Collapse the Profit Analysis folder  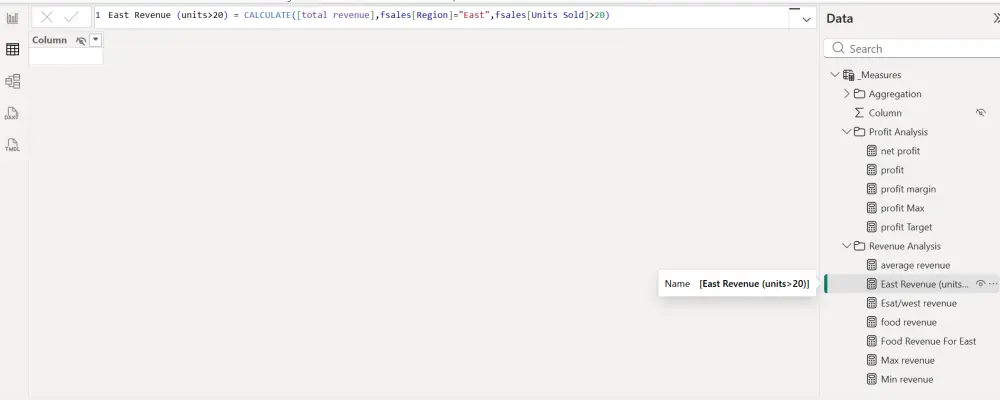pos(847,132)
